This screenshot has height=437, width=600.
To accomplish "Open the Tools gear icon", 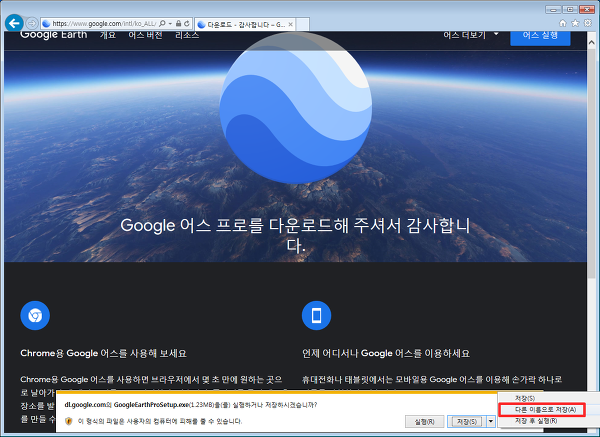I will click(x=588, y=23).
